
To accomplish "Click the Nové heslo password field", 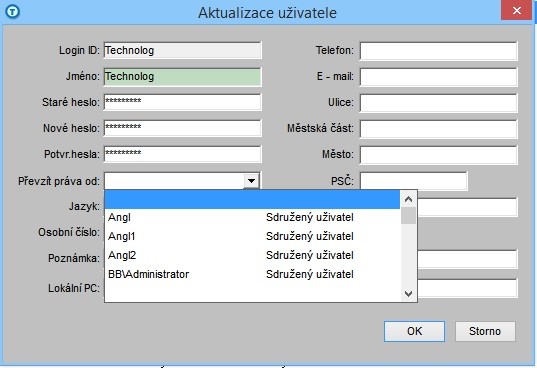I will [x=183, y=128].
